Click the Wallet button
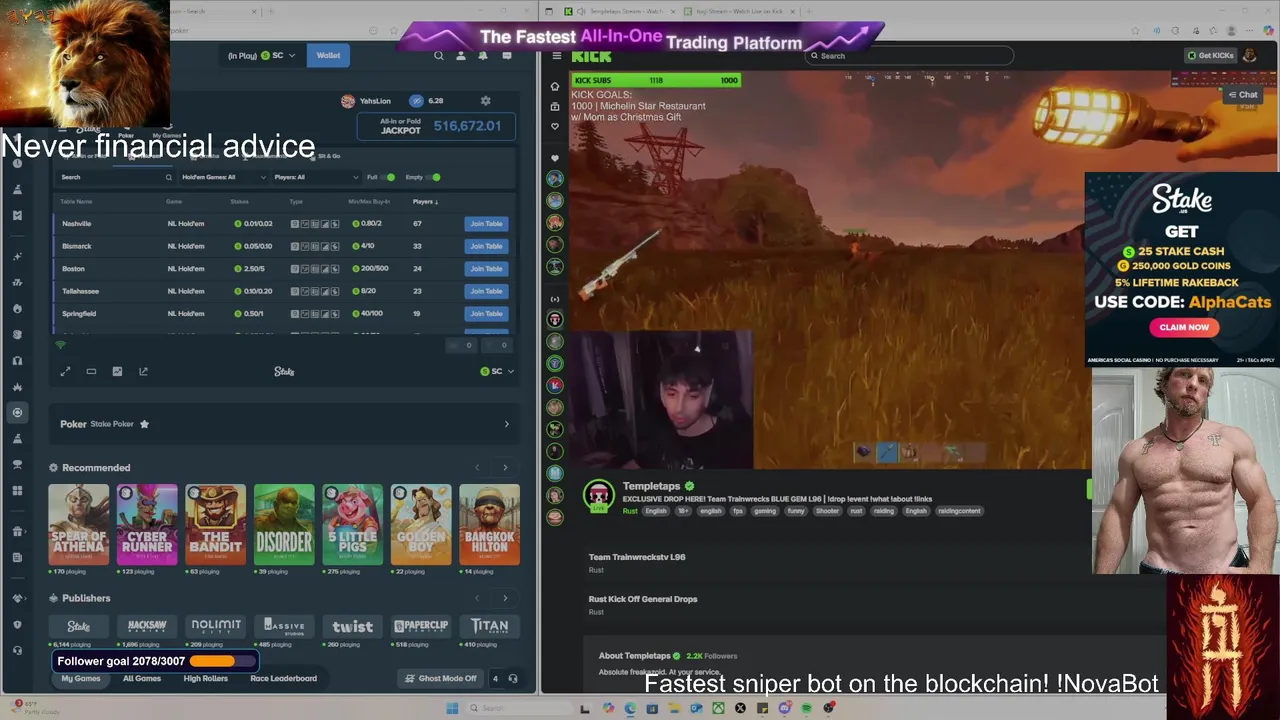Viewport: 1280px width, 720px height. [x=329, y=56]
